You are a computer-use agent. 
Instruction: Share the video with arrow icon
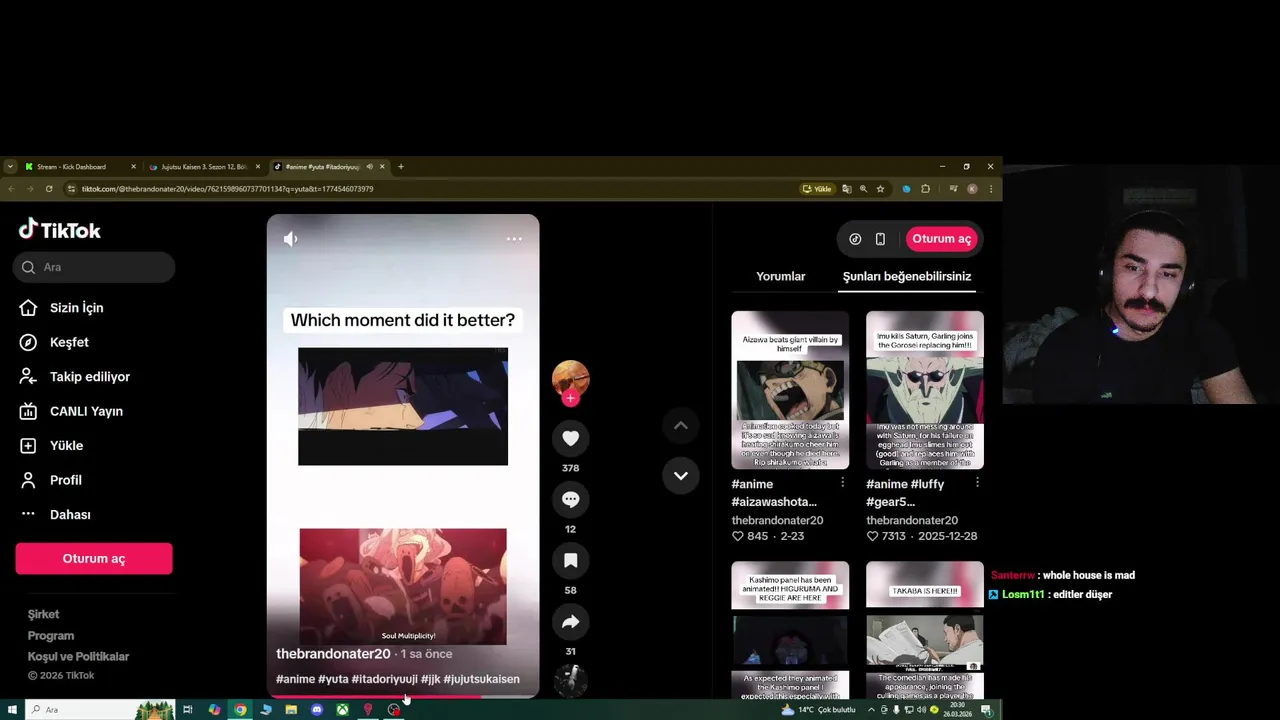coord(571,622)
